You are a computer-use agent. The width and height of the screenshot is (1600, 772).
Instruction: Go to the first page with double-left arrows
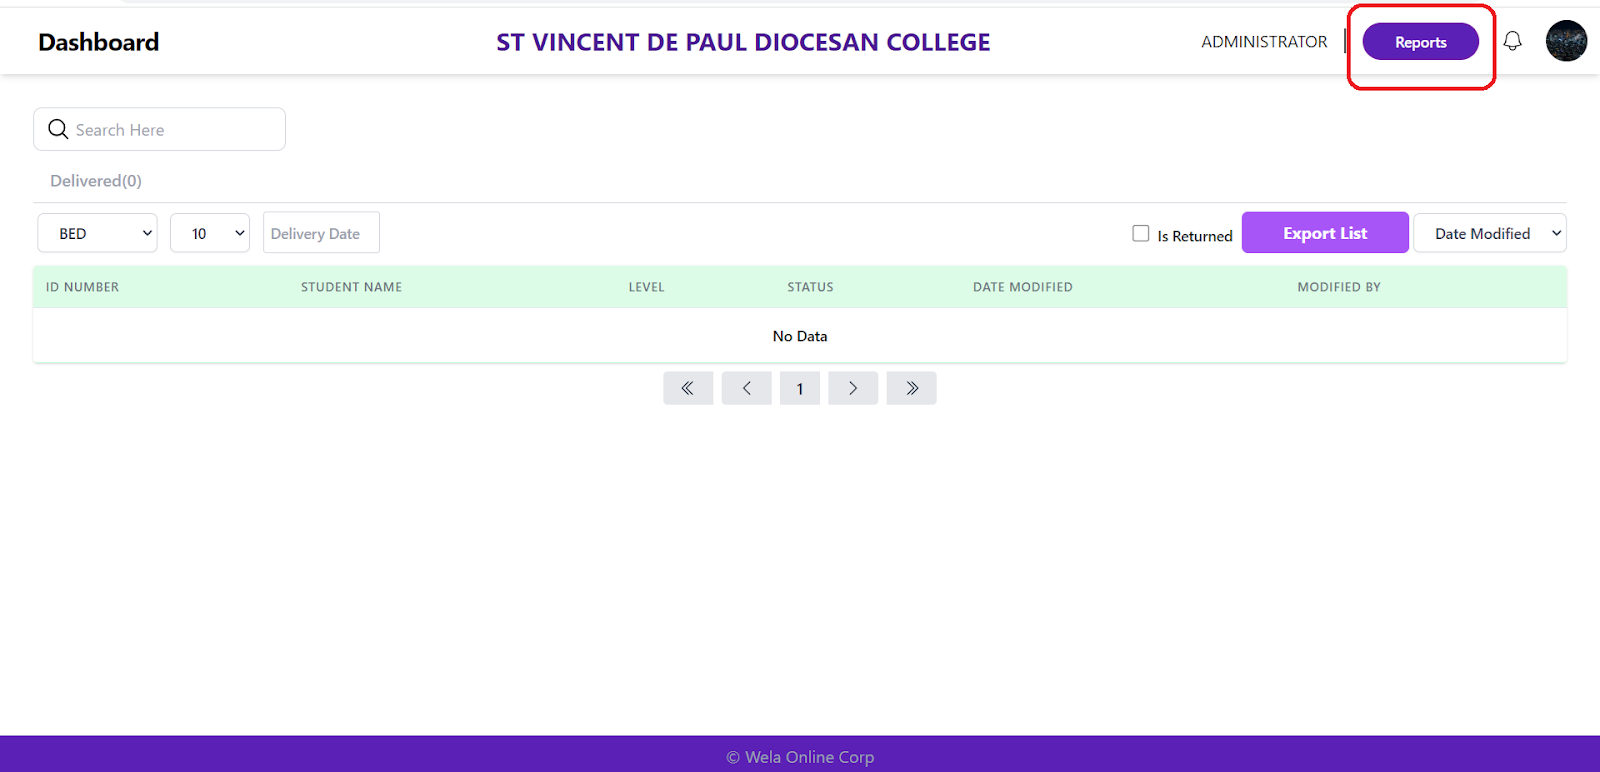click(x=688, y=388)
